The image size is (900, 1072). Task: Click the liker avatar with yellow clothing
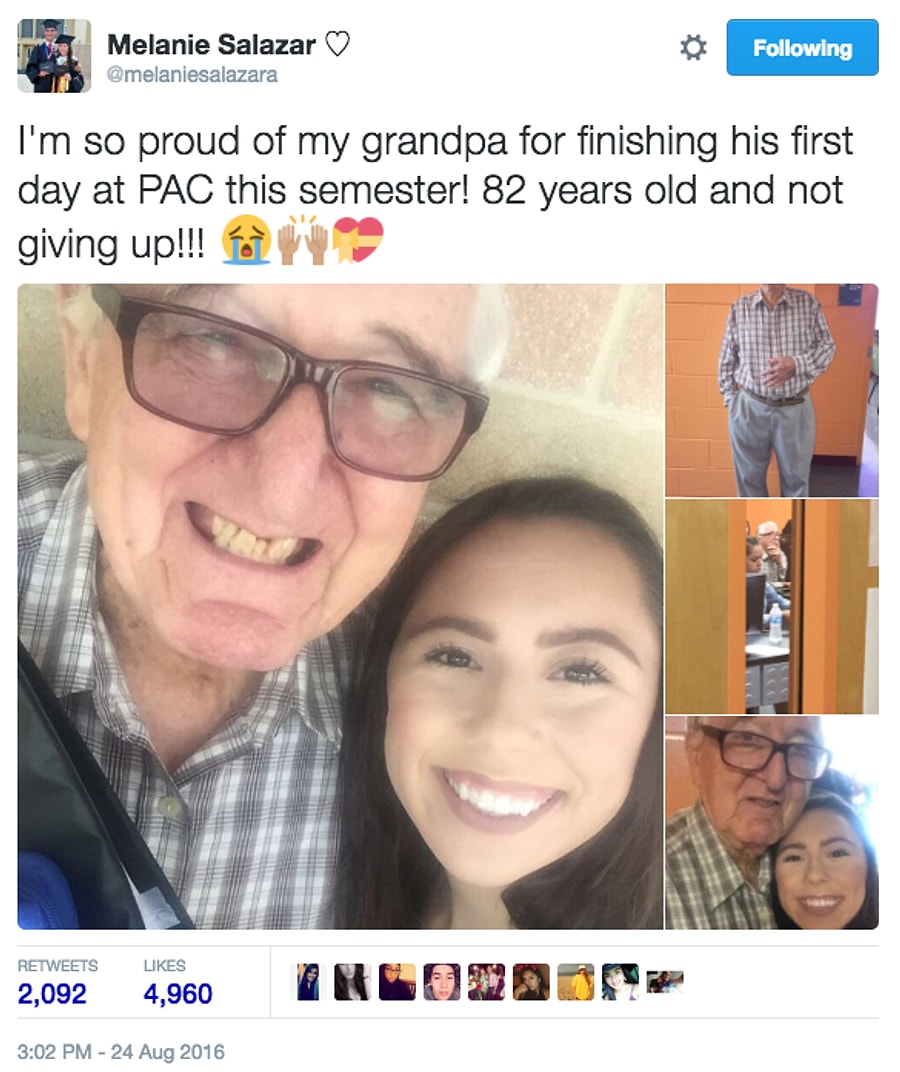click(x=575, y=982)
